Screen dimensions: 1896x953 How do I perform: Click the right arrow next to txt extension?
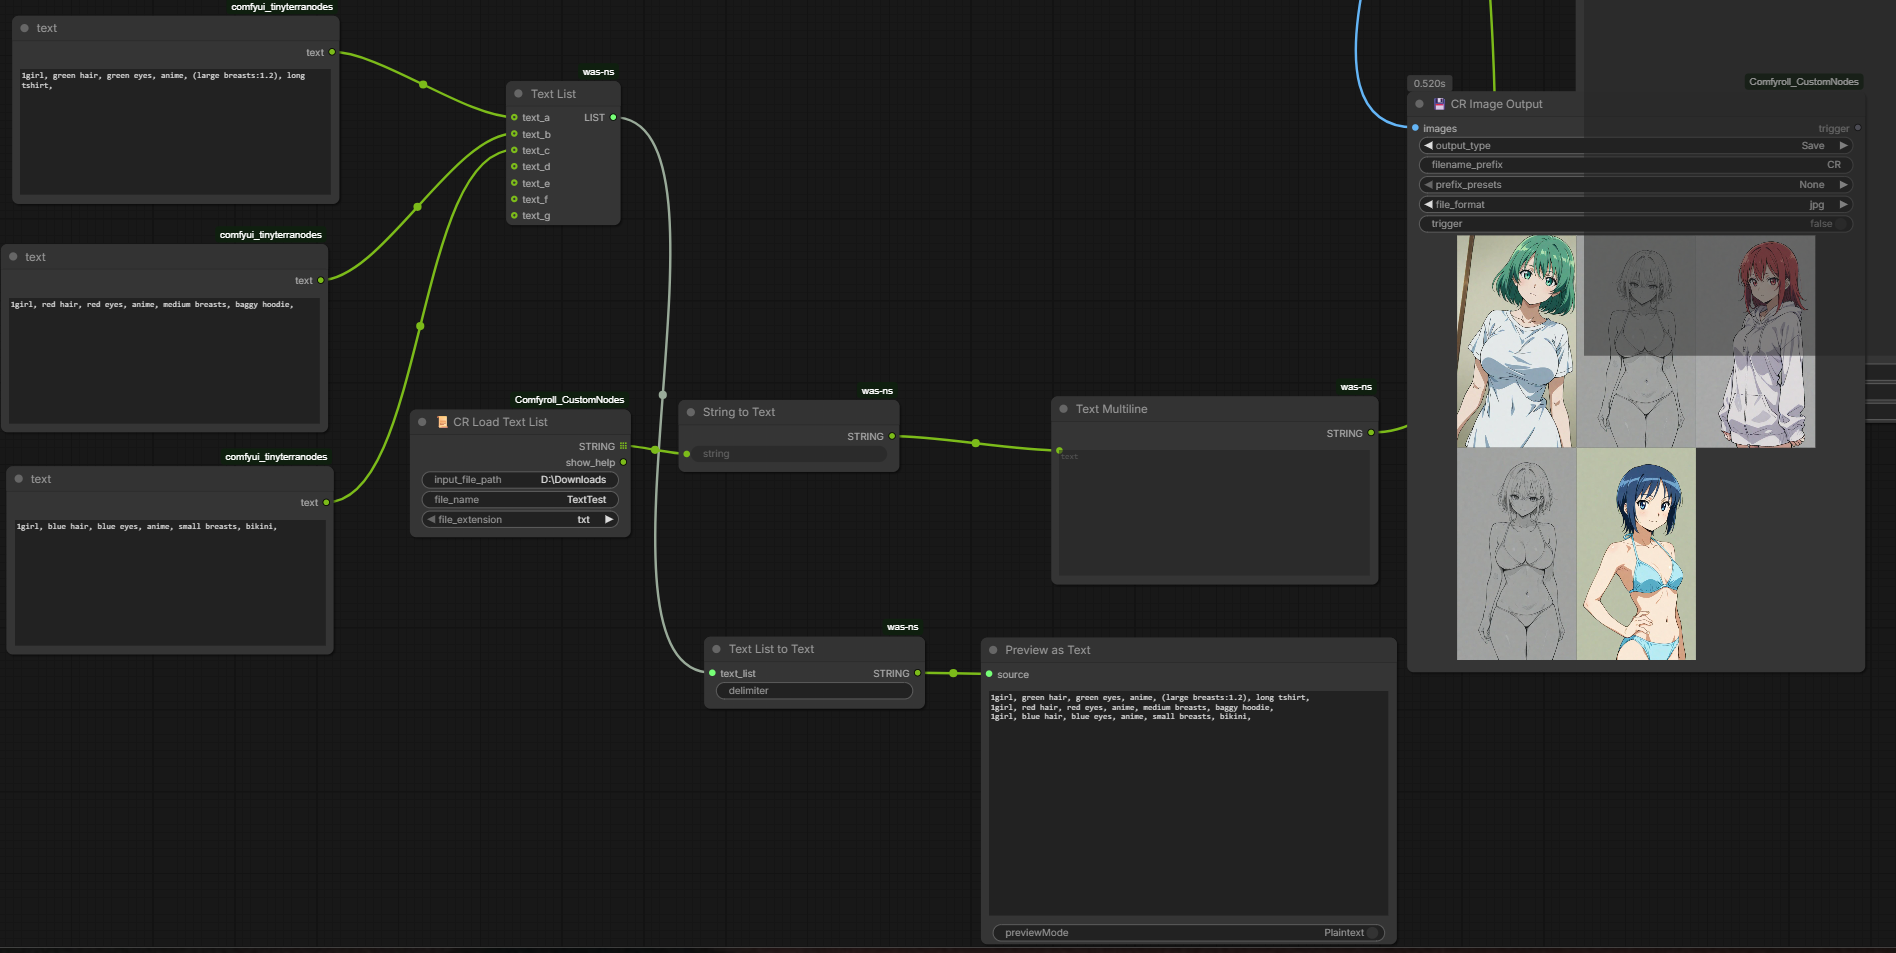click(608, 520)
